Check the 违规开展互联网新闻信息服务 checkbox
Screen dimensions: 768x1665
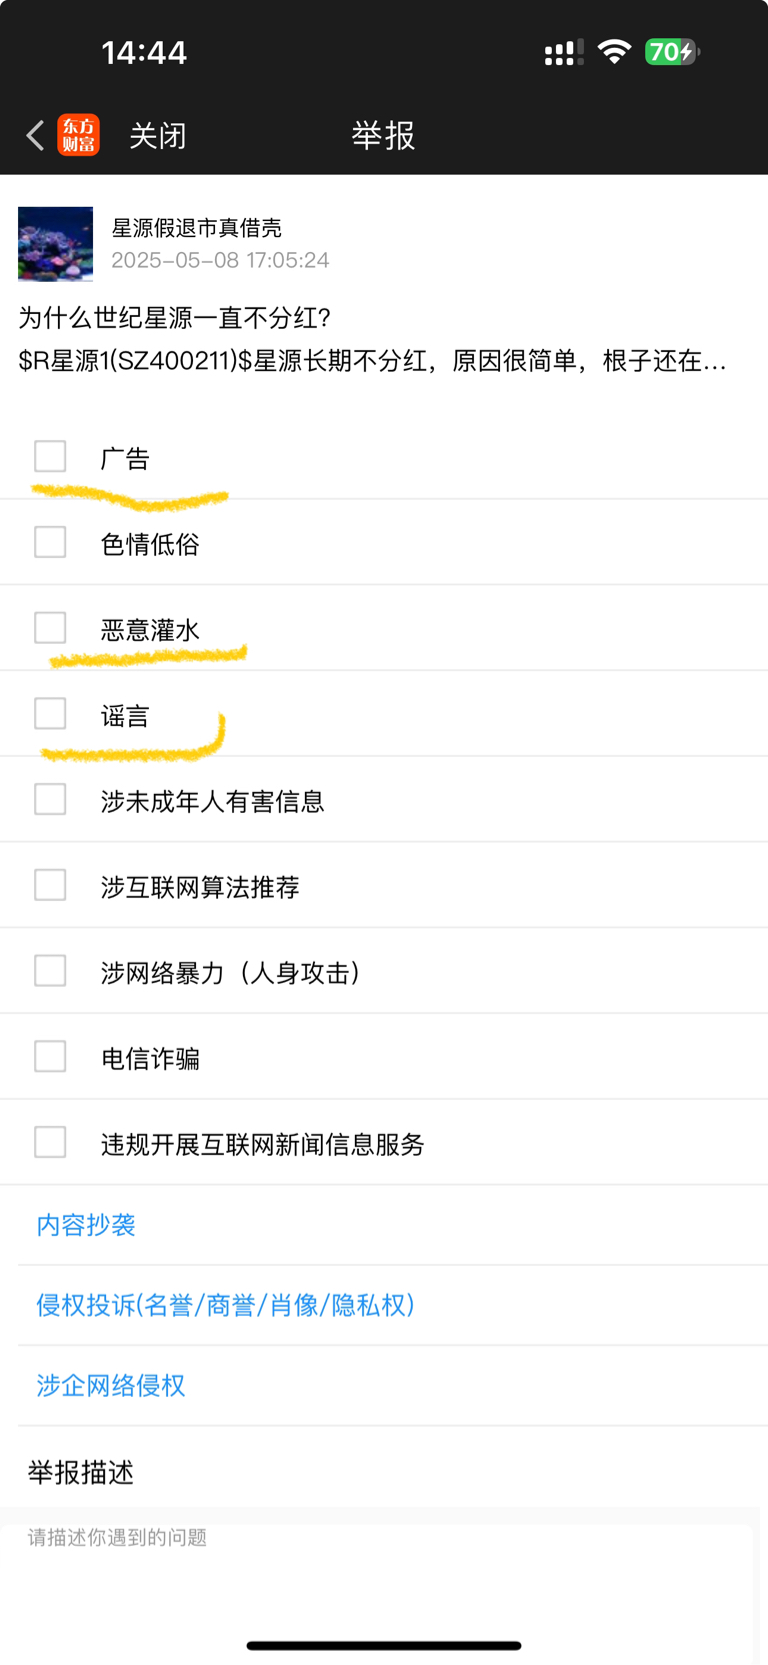click(50, 1142)
